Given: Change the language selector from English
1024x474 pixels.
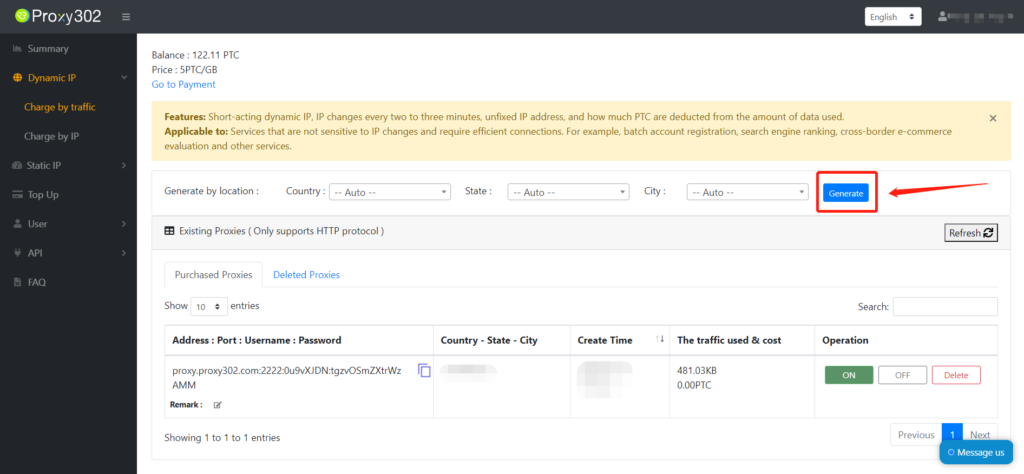Looking at the screenshot, I should (x=893, y=17).
